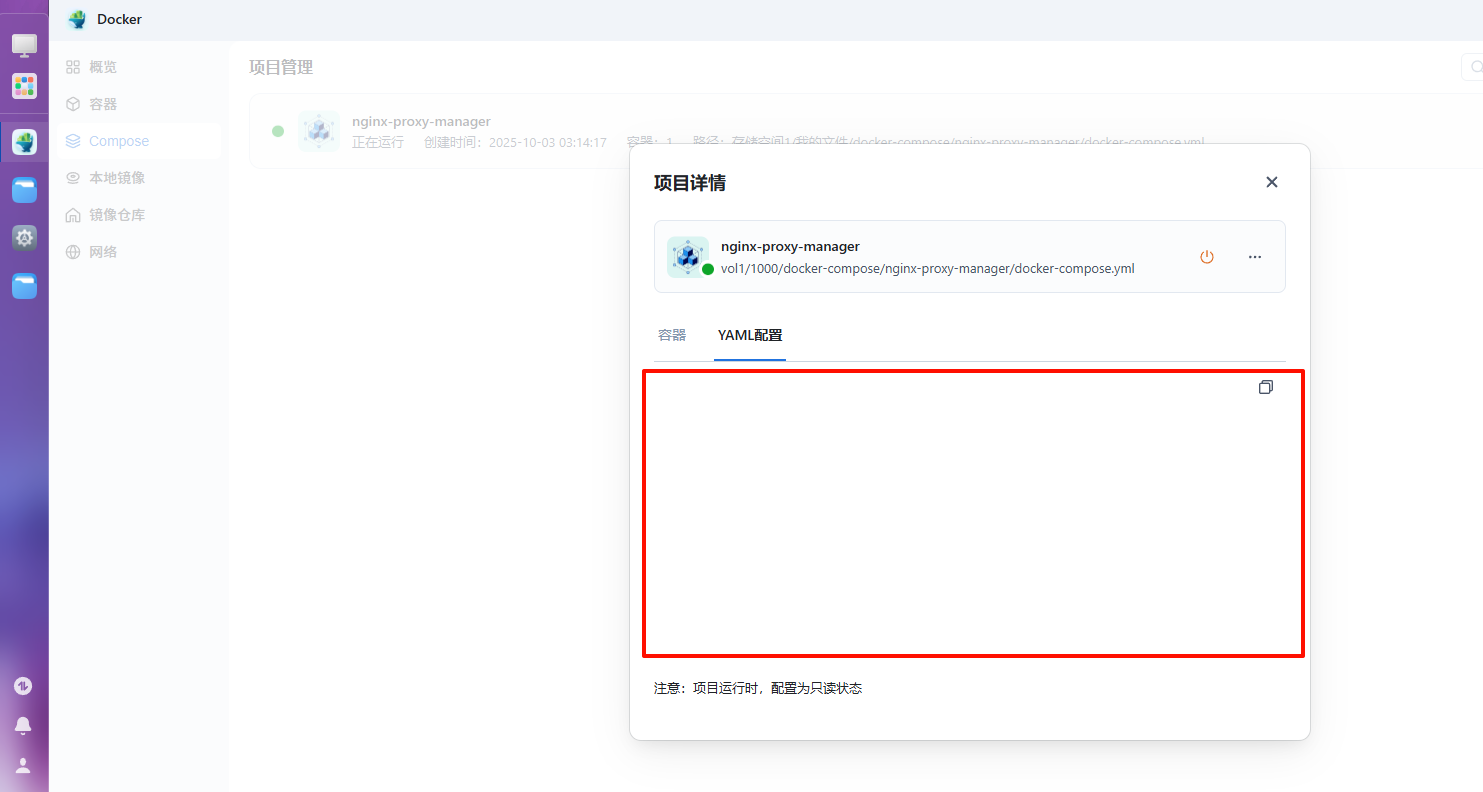This screenshot has width=1483, height=792.
Task: Open the settings gear icon in the dock
Action: tap(24, 238)
